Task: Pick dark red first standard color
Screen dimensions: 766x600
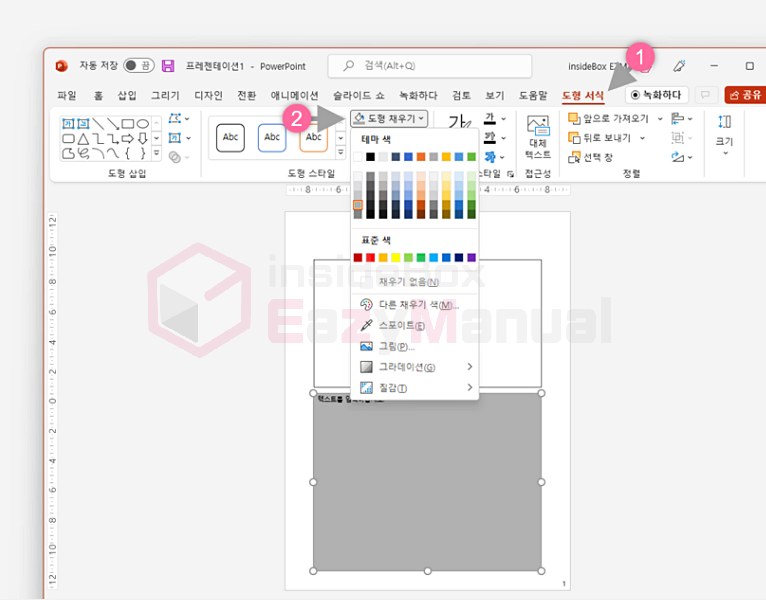Action: (x=358, y=257)
